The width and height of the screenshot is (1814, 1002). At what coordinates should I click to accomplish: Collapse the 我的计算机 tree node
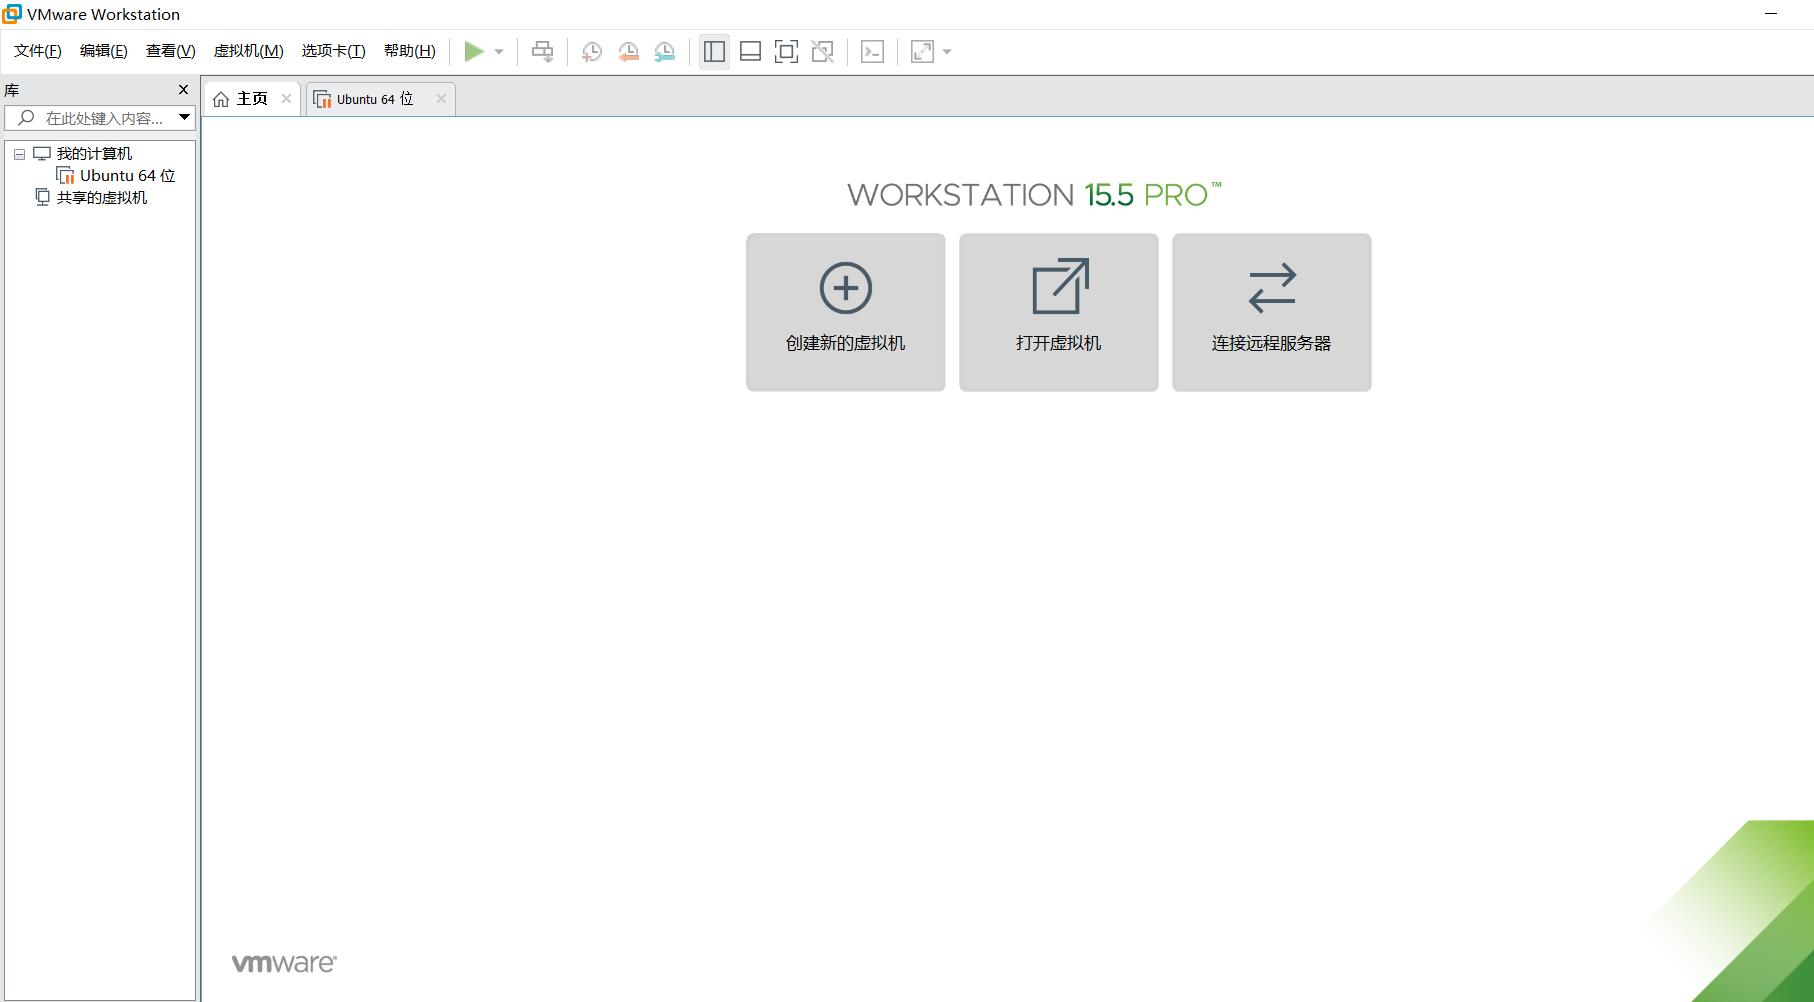click(x=19, y=154)
